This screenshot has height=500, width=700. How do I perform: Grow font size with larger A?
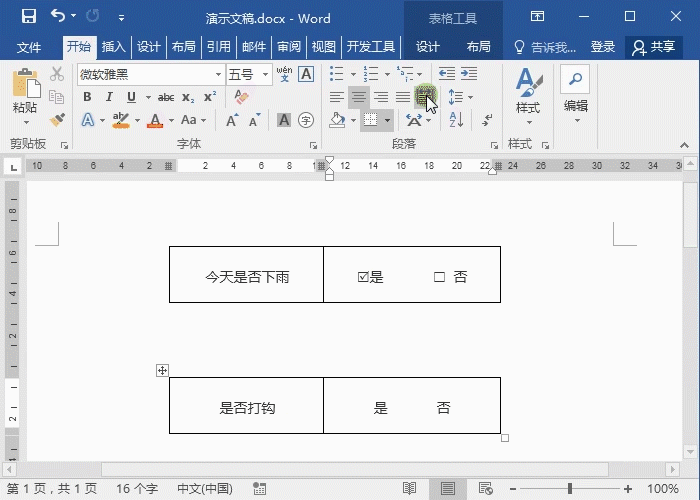click(232, 120)
